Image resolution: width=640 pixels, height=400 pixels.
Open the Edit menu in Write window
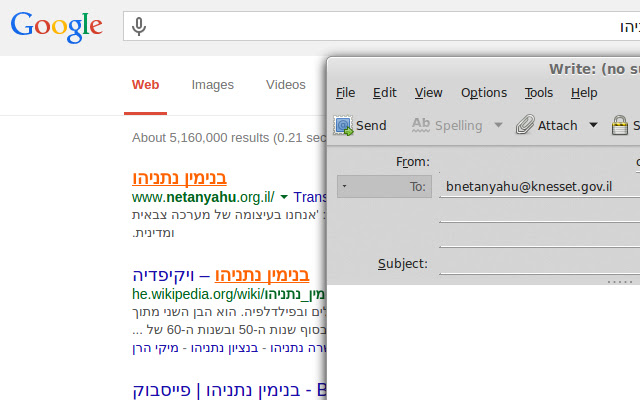tap(384, 93)
